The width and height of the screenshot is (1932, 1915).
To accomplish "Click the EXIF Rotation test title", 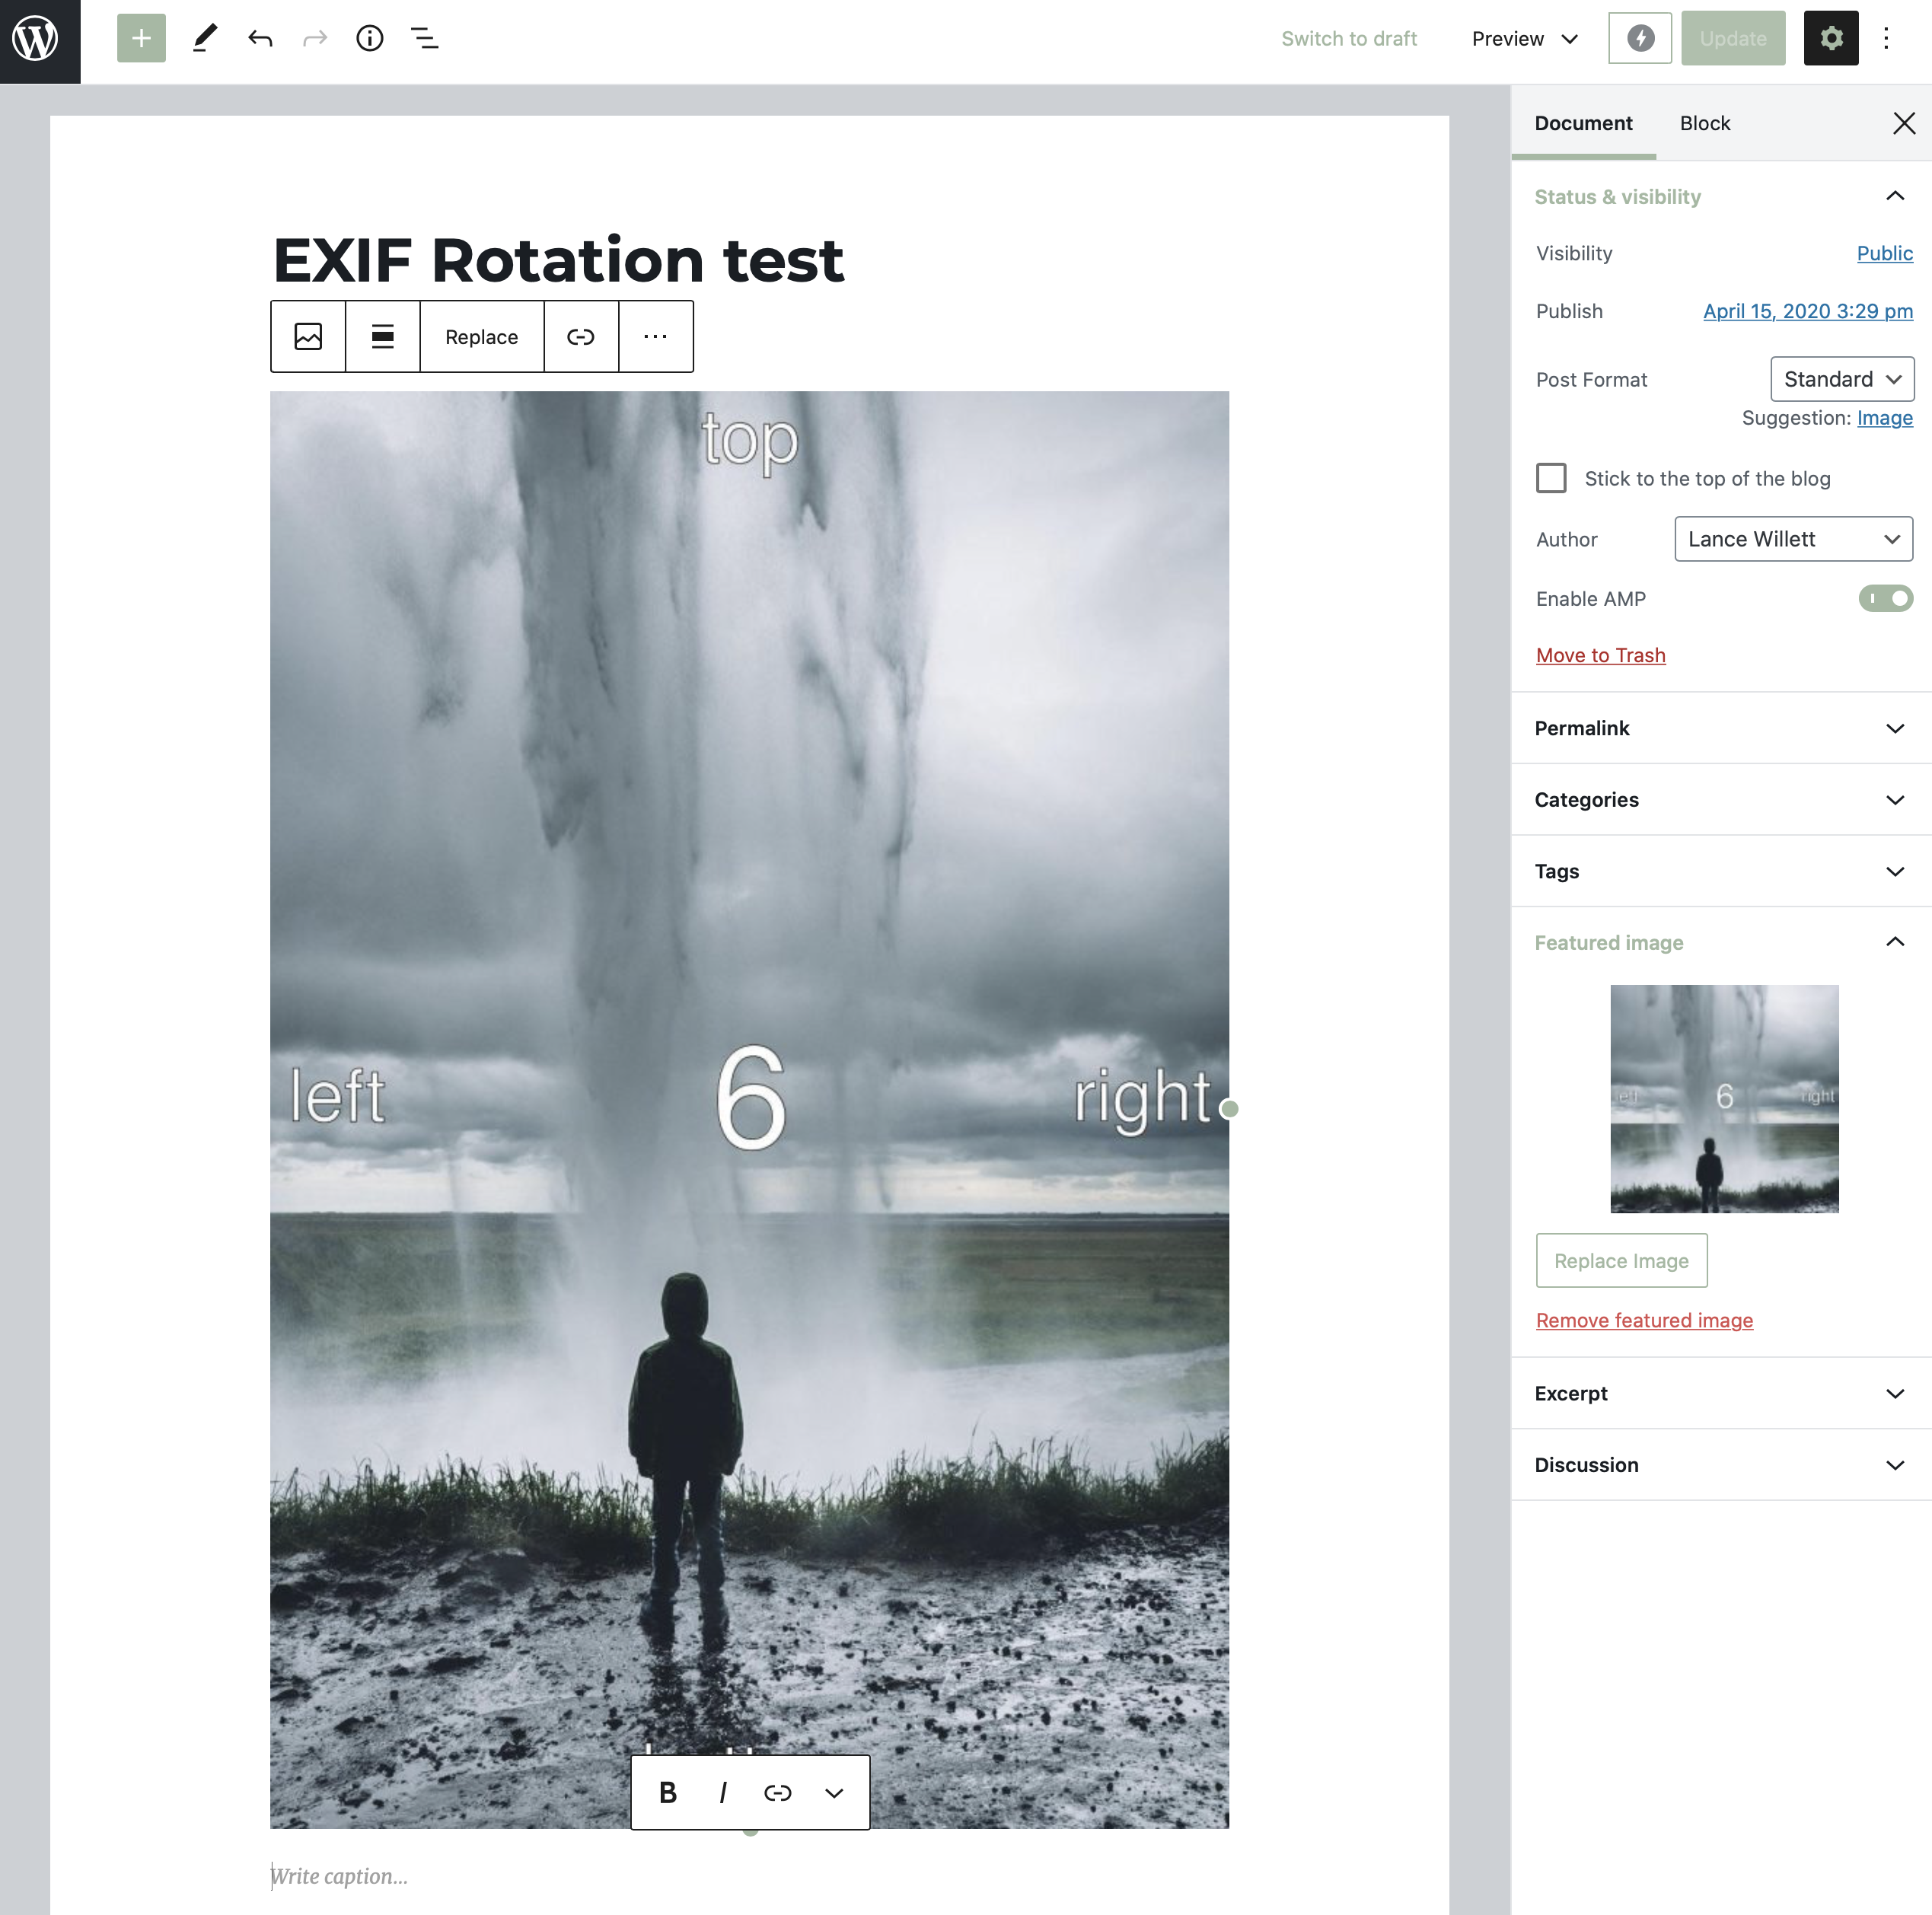I will 558,260.
